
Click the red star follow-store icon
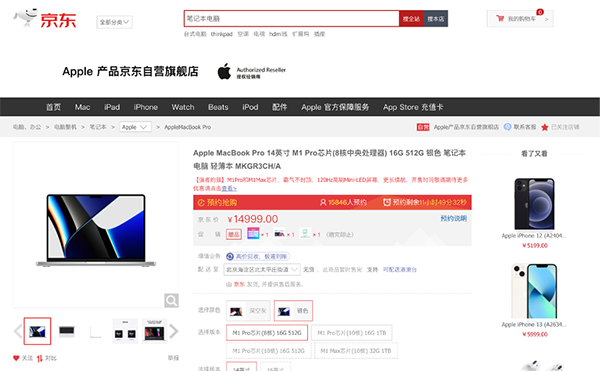click(545, 127)
